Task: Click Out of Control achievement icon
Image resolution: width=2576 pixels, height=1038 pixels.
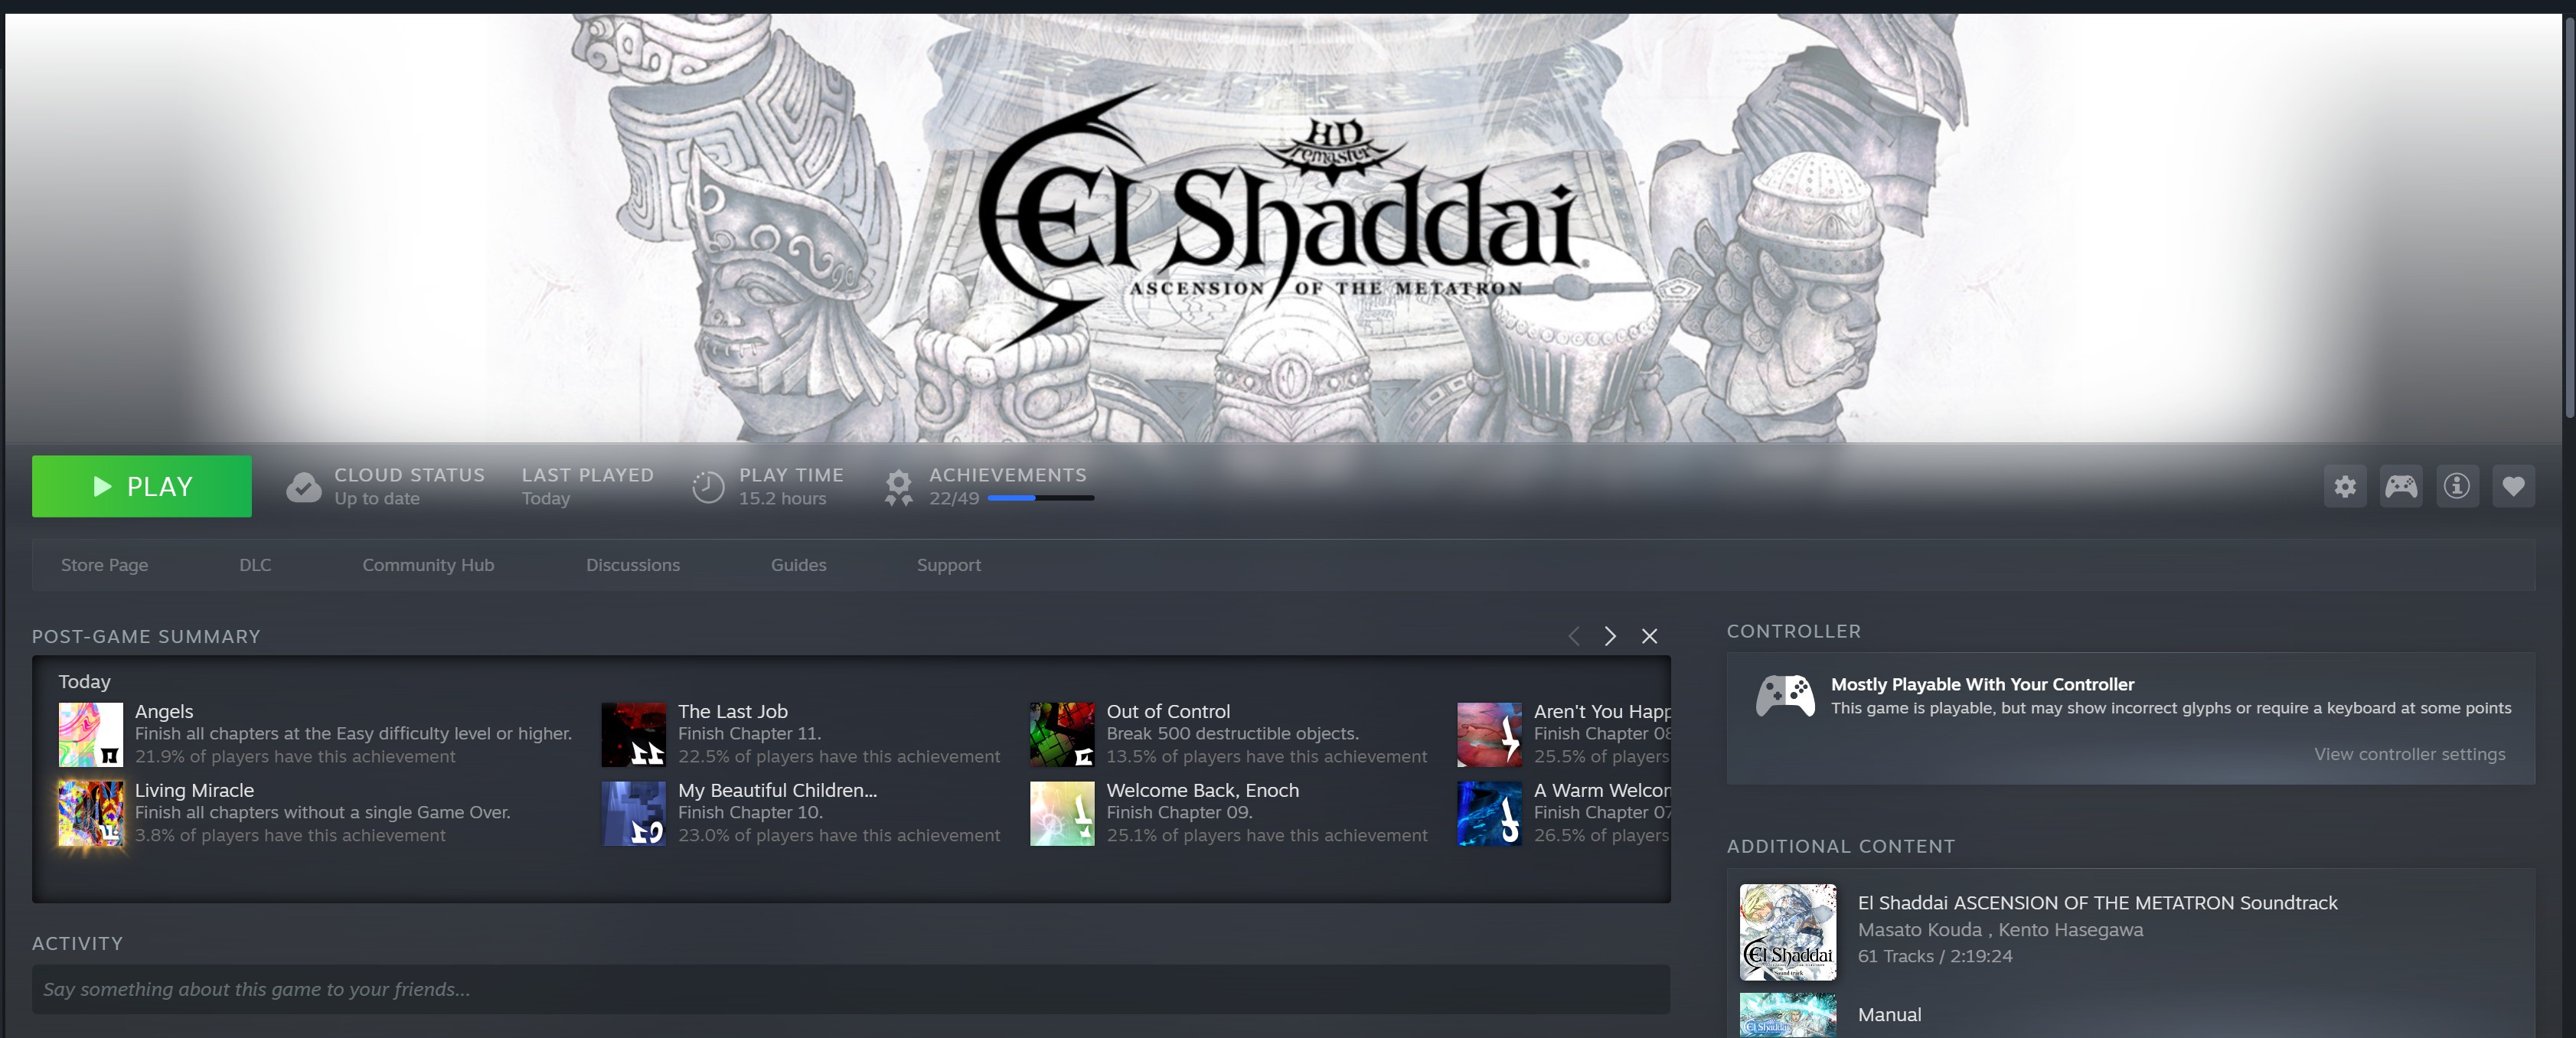Action: click(1062, 735)
